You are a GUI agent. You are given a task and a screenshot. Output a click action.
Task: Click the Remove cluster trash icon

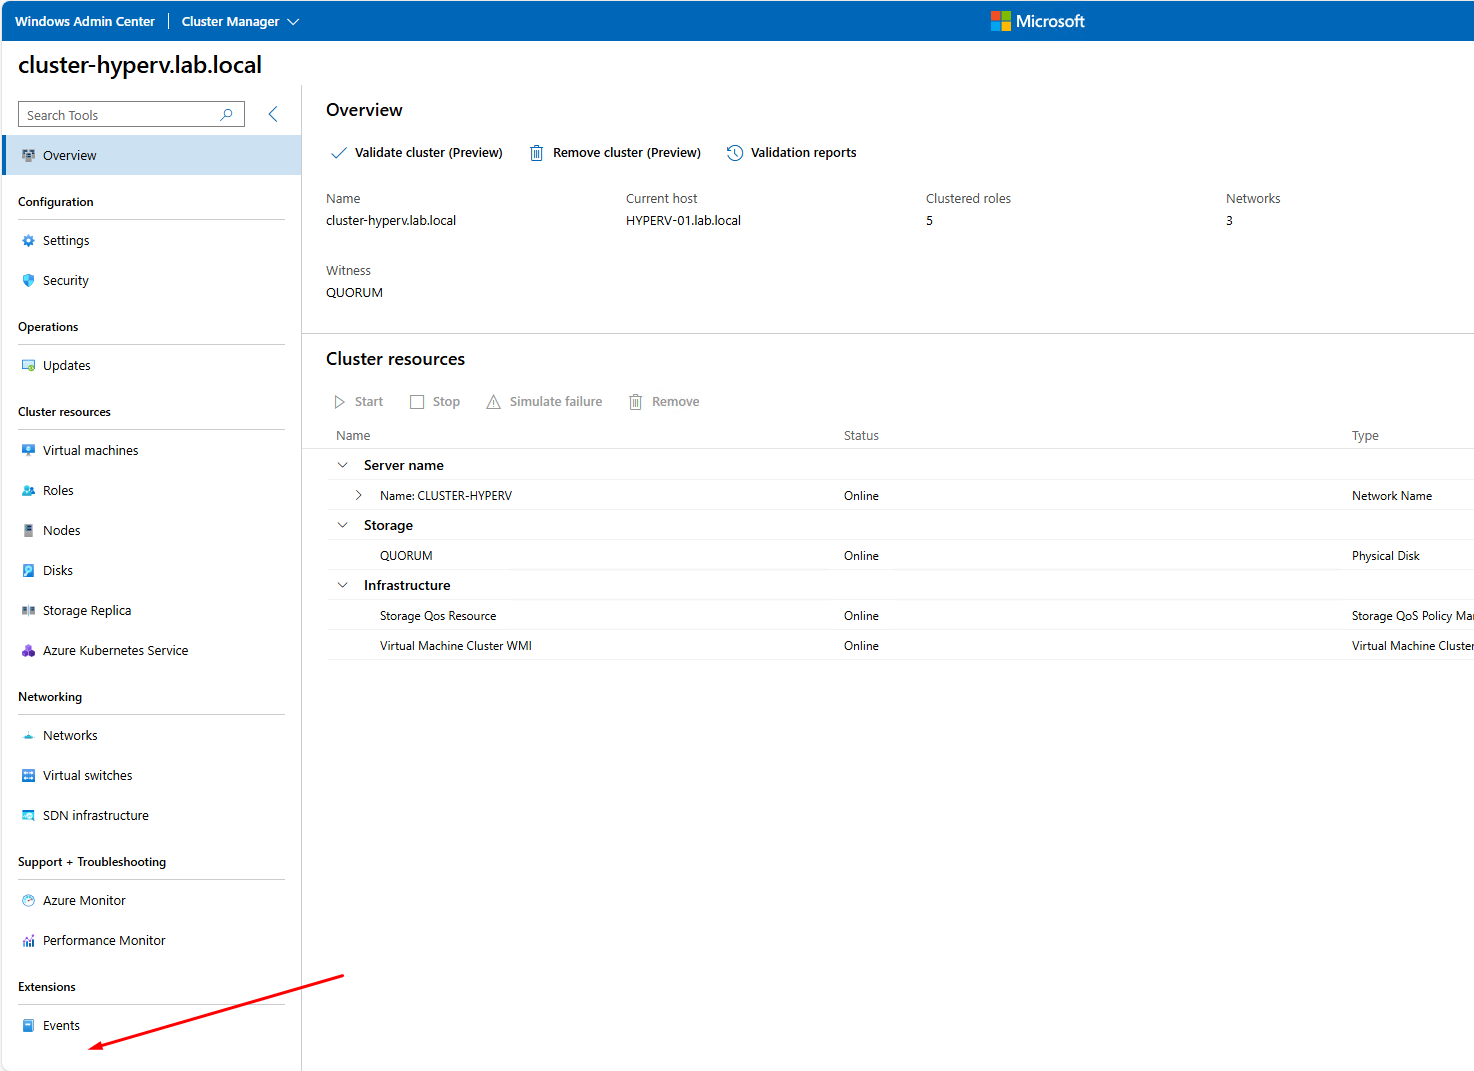(536, 153)
